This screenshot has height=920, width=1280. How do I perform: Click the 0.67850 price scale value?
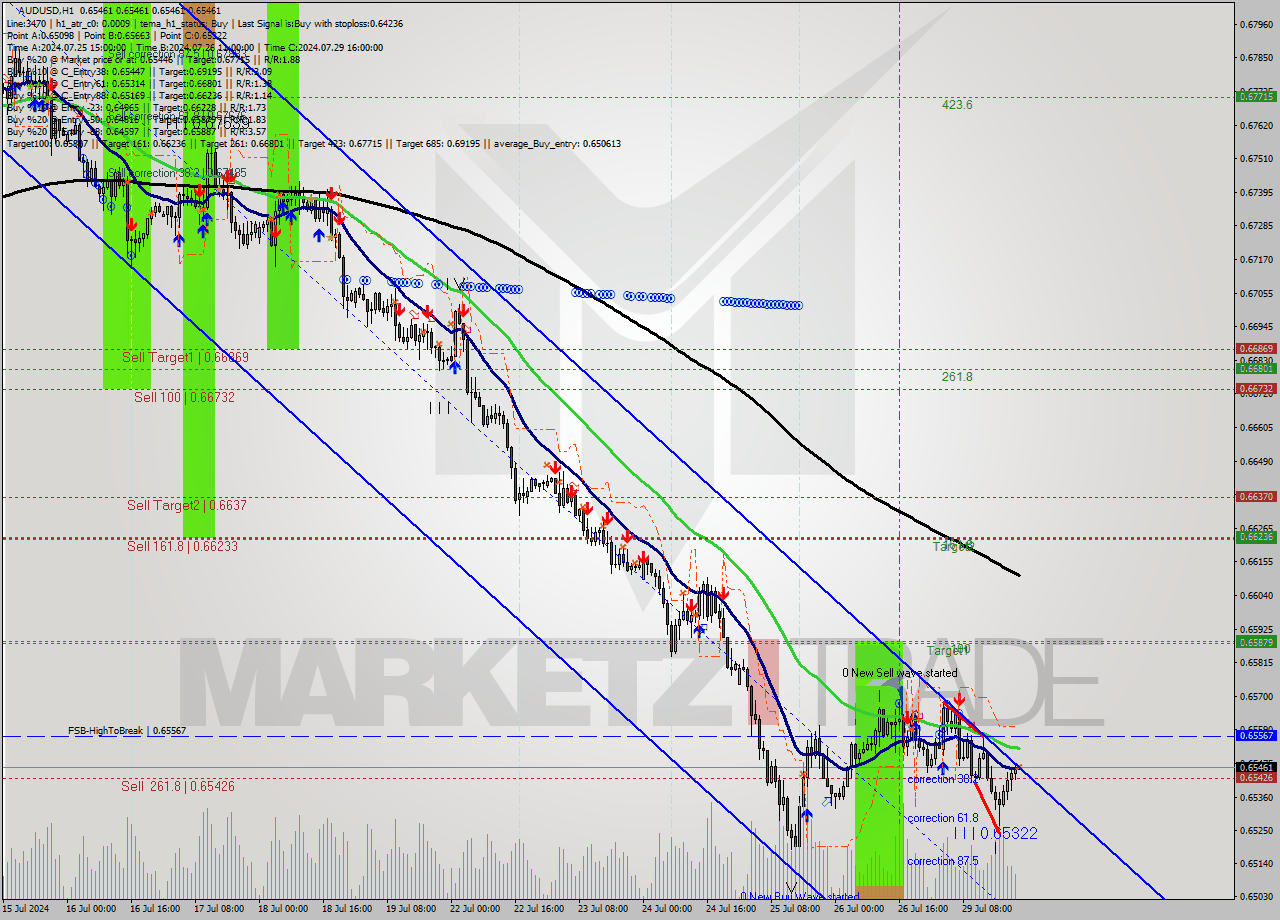point(1256,57)
